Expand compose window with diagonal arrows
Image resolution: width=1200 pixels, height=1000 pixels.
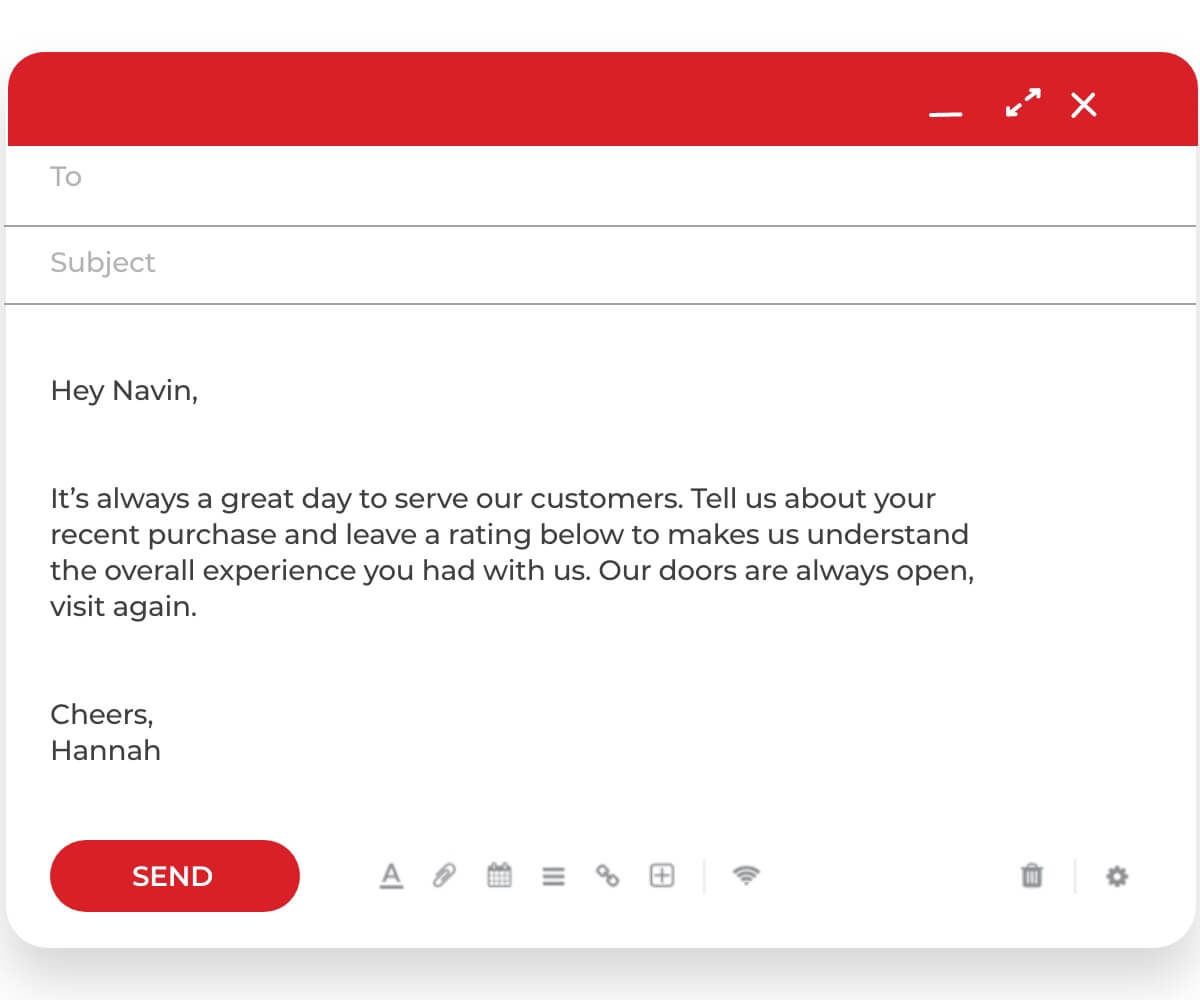[x=1023, y=103]
